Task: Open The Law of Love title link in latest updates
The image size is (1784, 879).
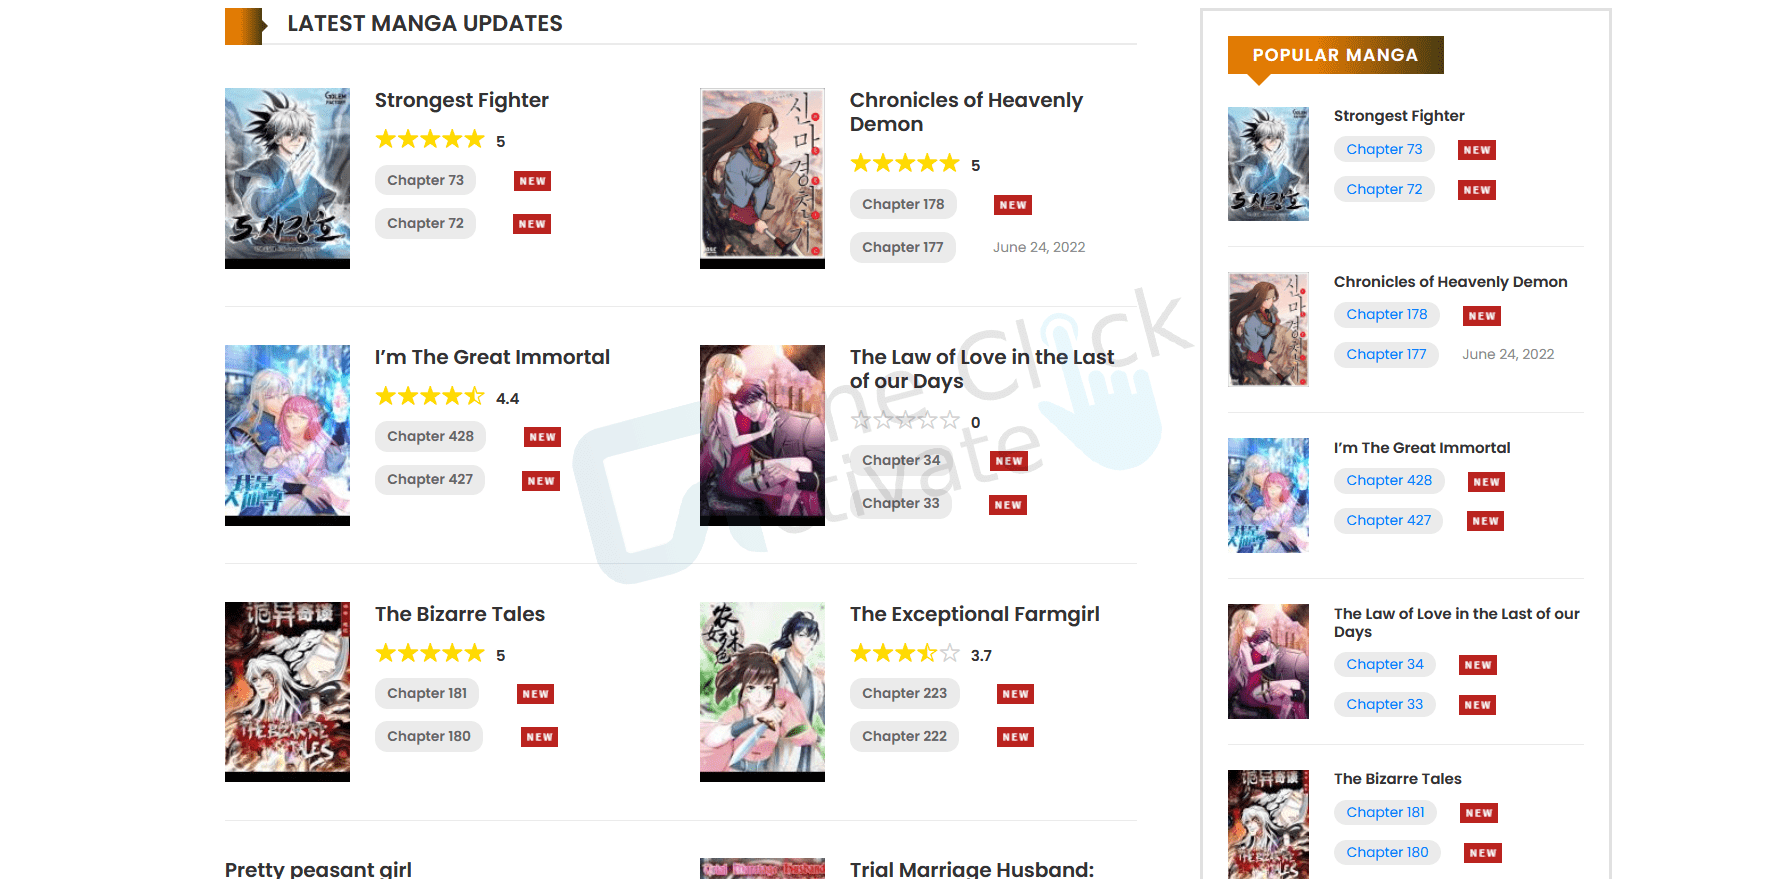Action: (x=982, y=369)
